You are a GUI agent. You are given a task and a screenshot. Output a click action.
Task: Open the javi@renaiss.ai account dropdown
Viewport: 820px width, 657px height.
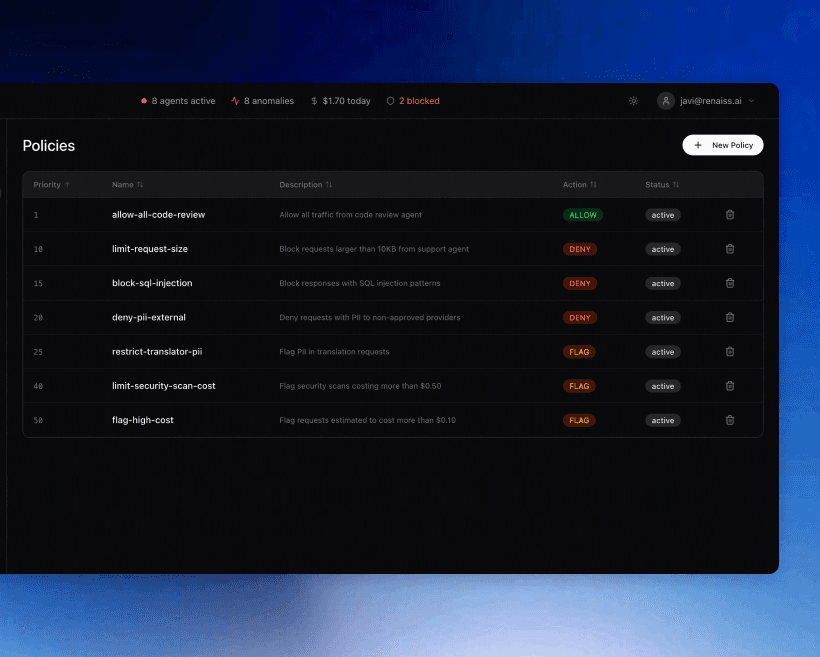(x=706, y=101)
